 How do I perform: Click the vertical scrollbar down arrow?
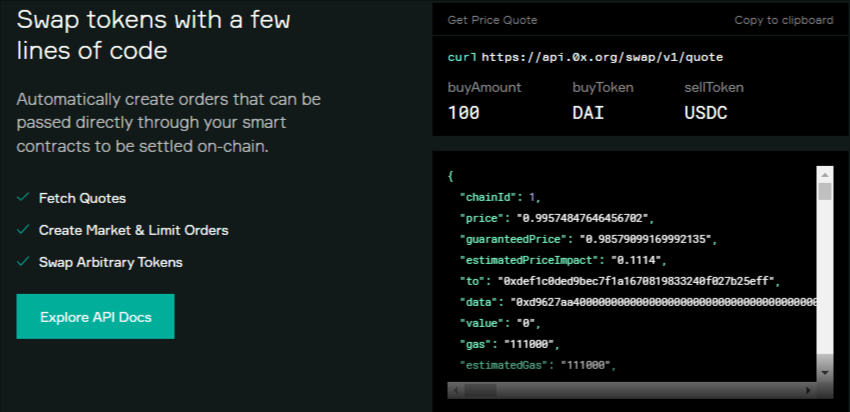[825, 373]
